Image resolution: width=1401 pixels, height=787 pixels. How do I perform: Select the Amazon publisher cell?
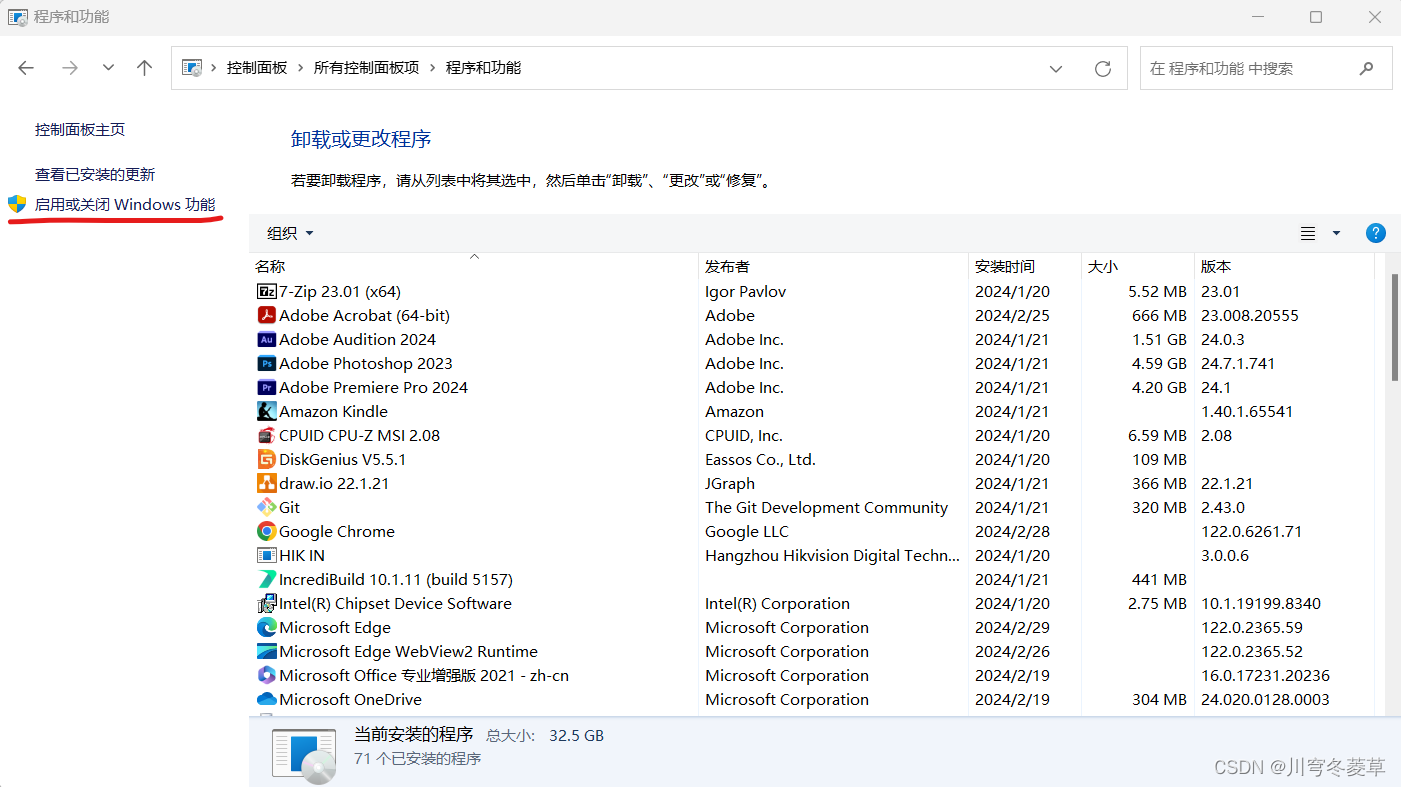734,412
